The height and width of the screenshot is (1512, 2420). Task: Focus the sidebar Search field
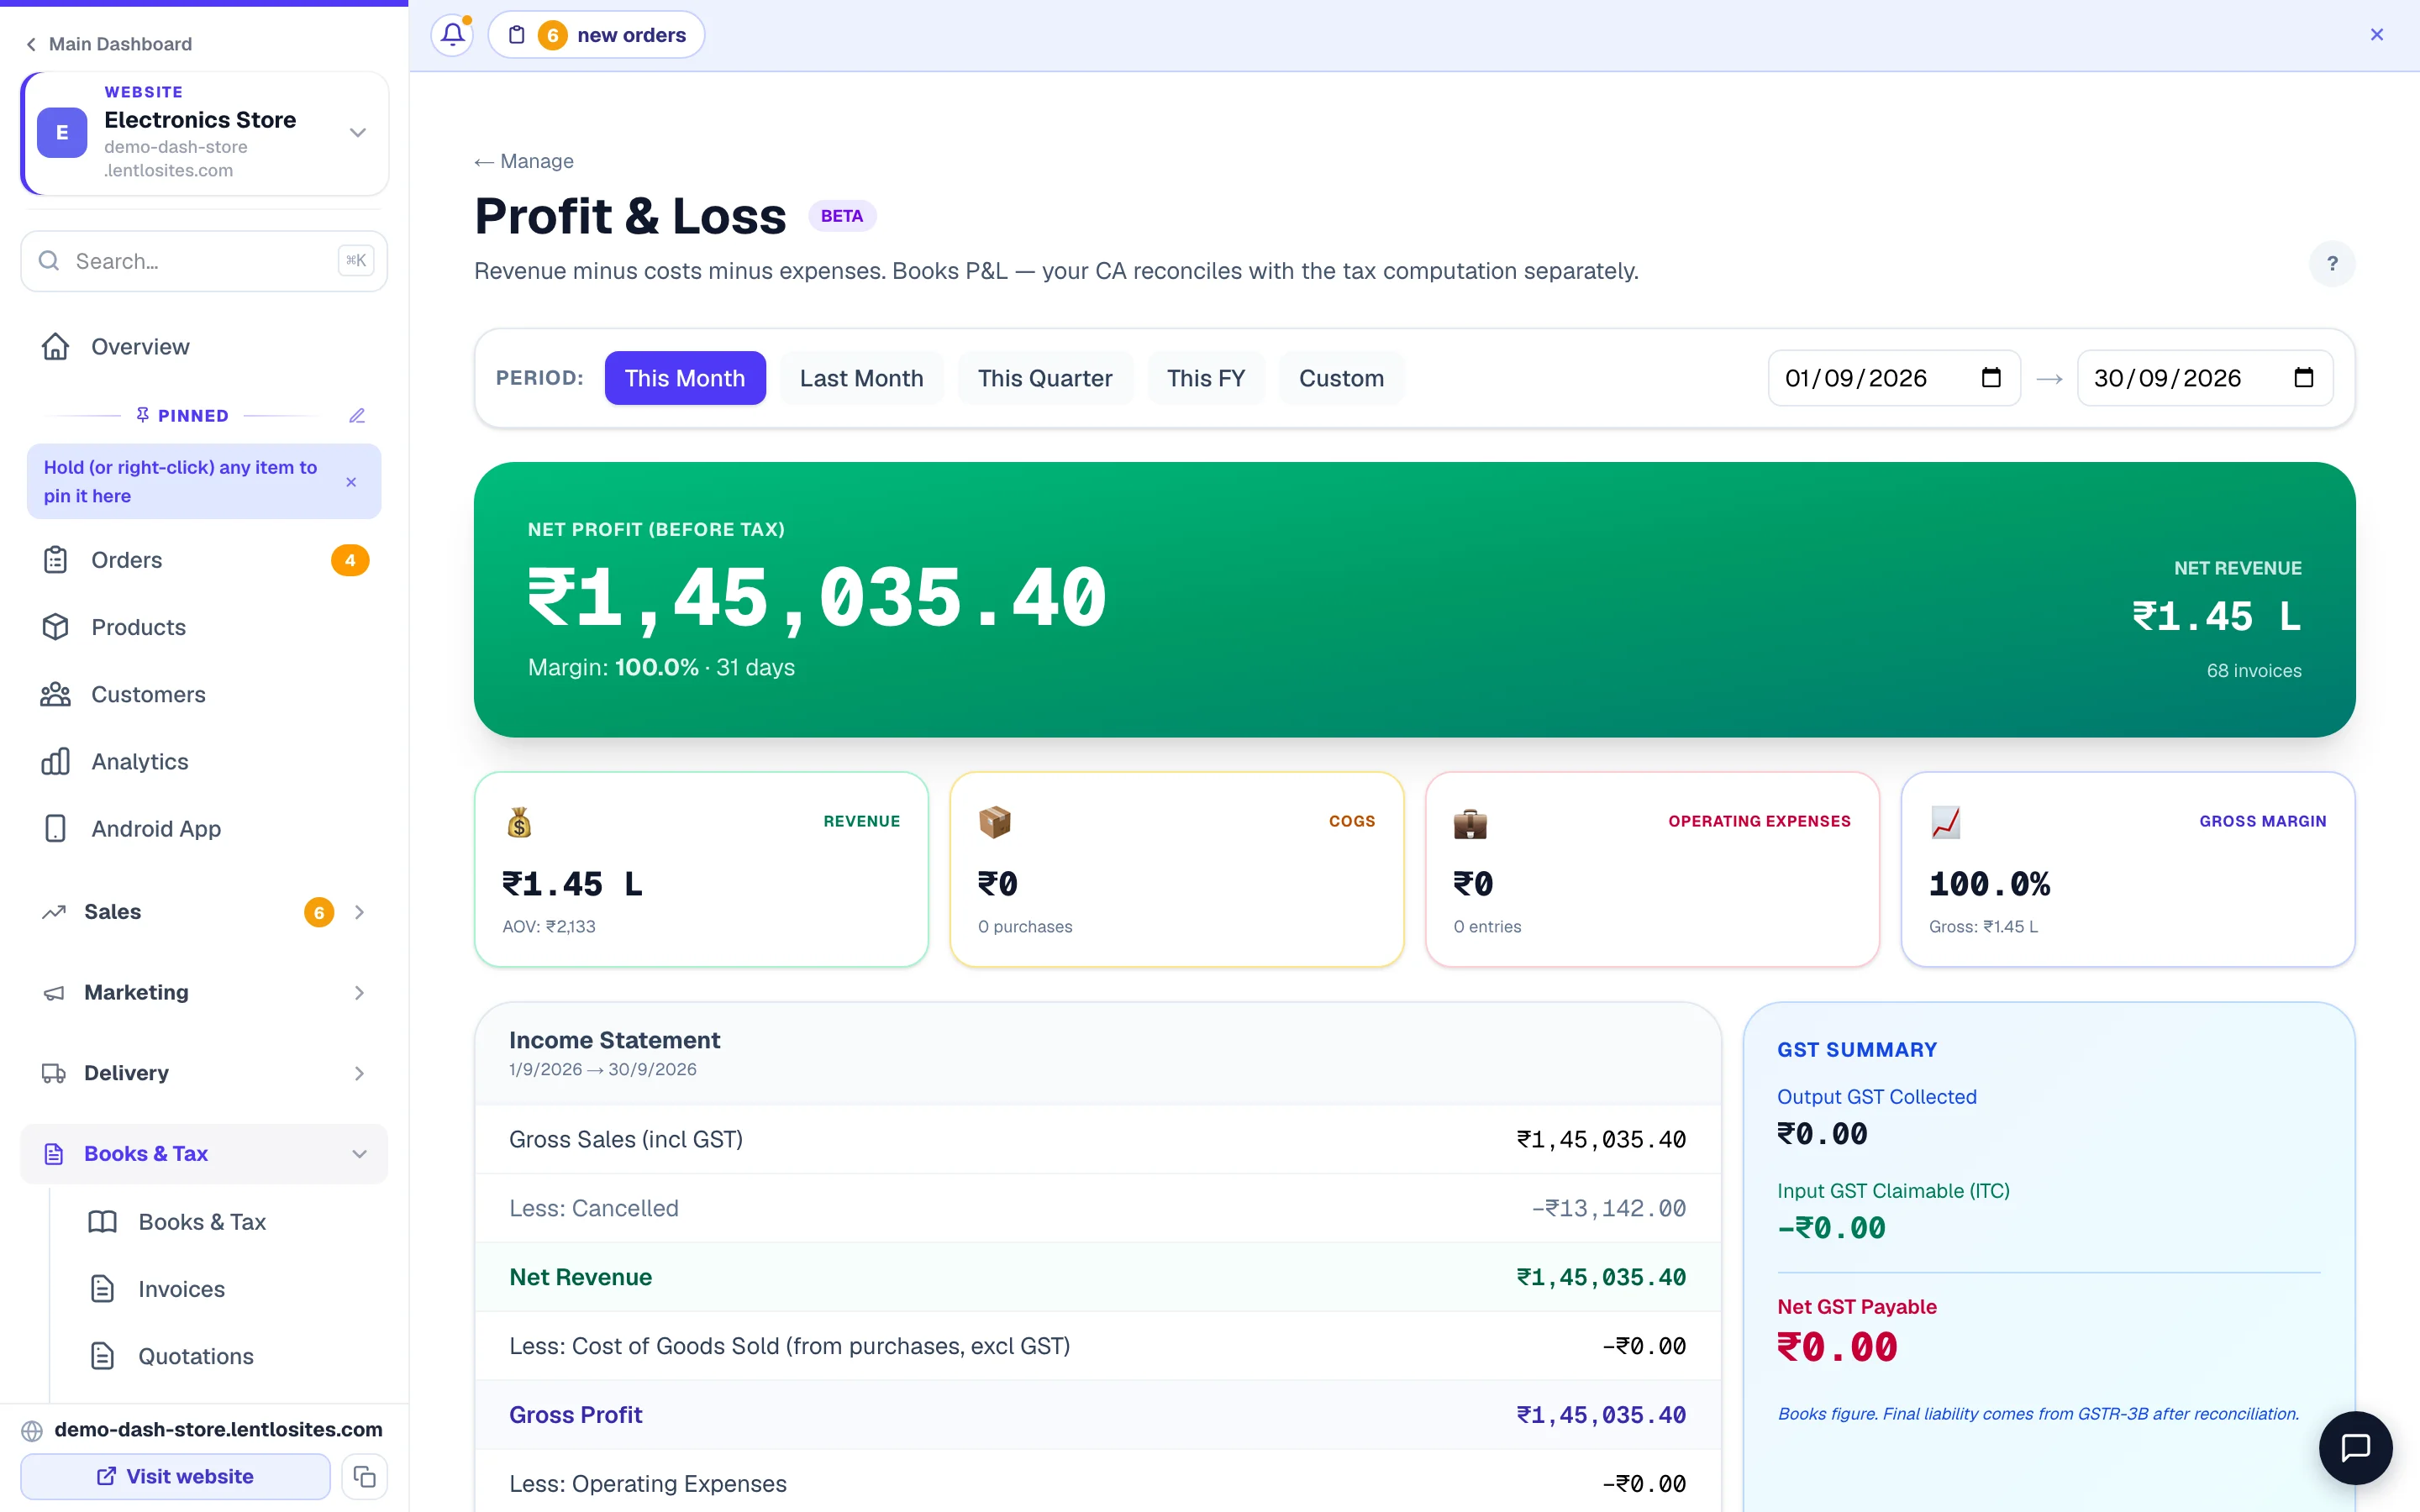tap(204, 261)
